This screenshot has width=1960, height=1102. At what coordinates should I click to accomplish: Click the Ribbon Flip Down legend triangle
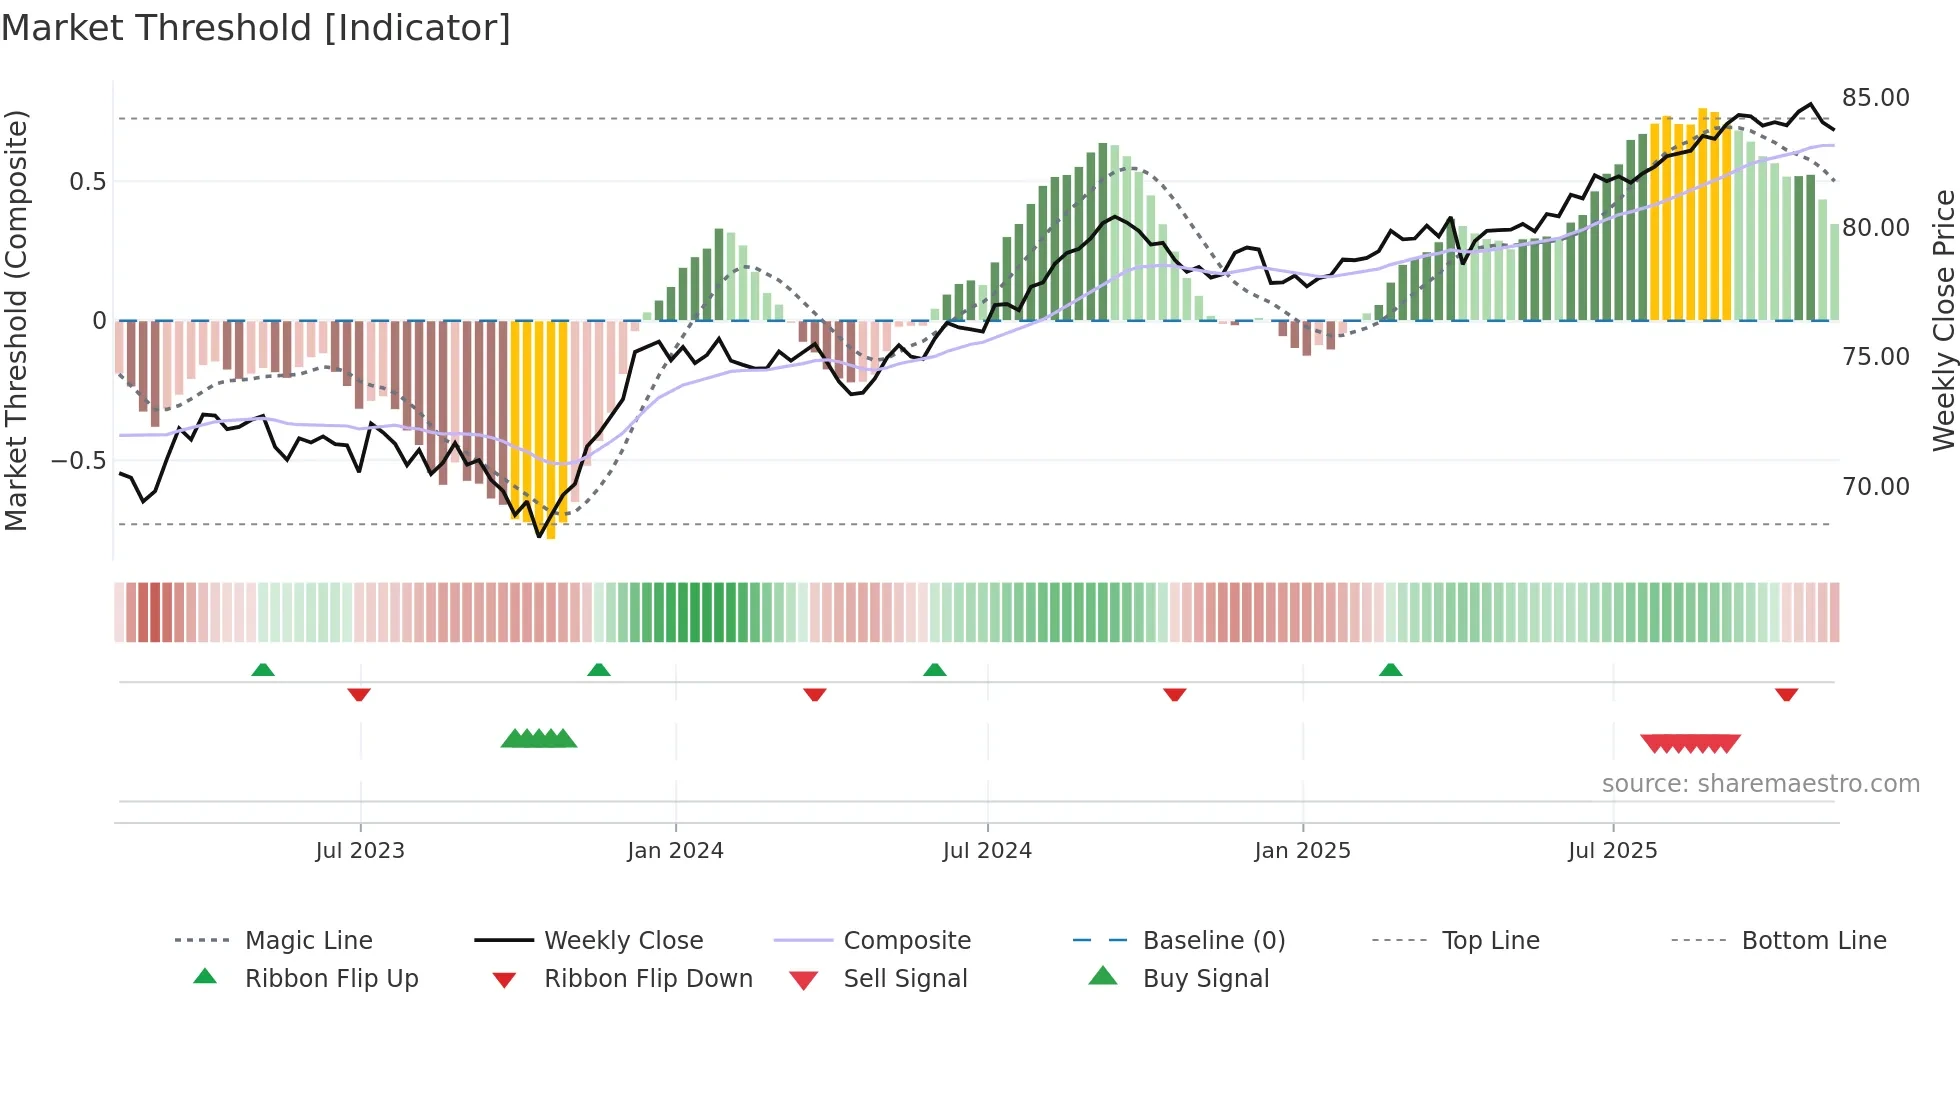(x=504, y=980)
